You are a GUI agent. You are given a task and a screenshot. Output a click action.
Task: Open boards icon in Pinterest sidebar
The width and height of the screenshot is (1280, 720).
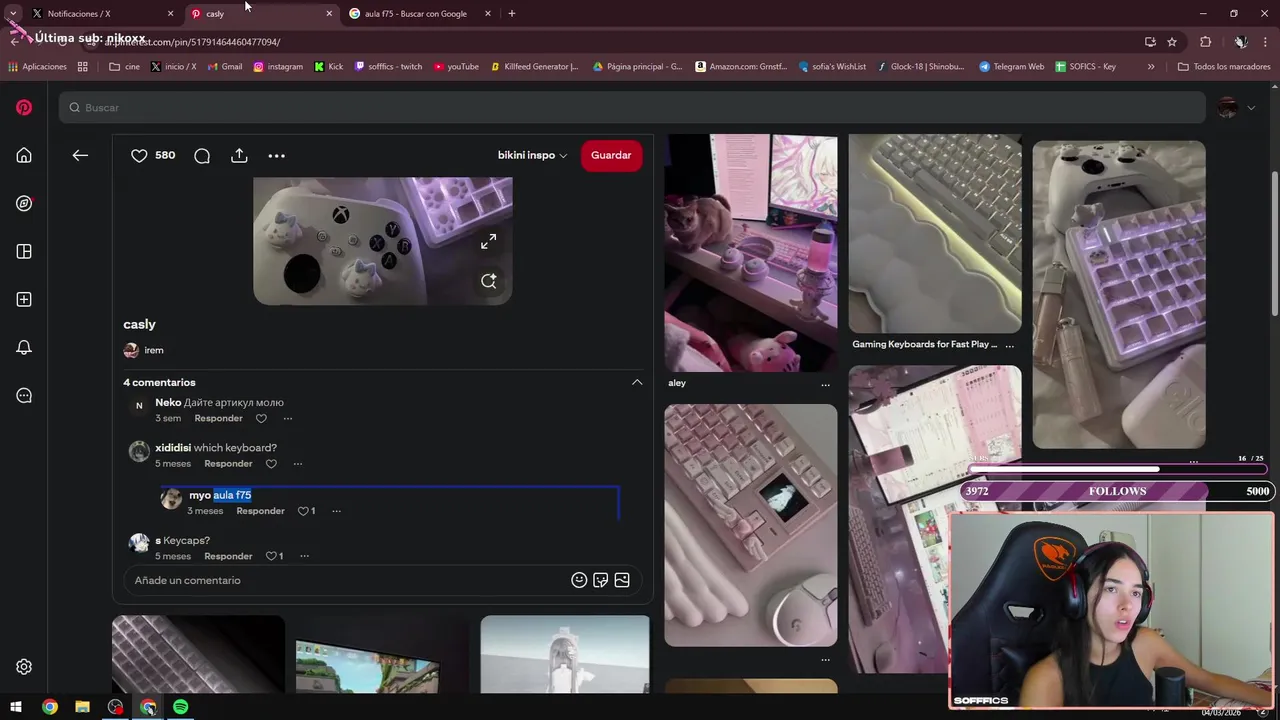pyautogui.click(x=24, y=251)
